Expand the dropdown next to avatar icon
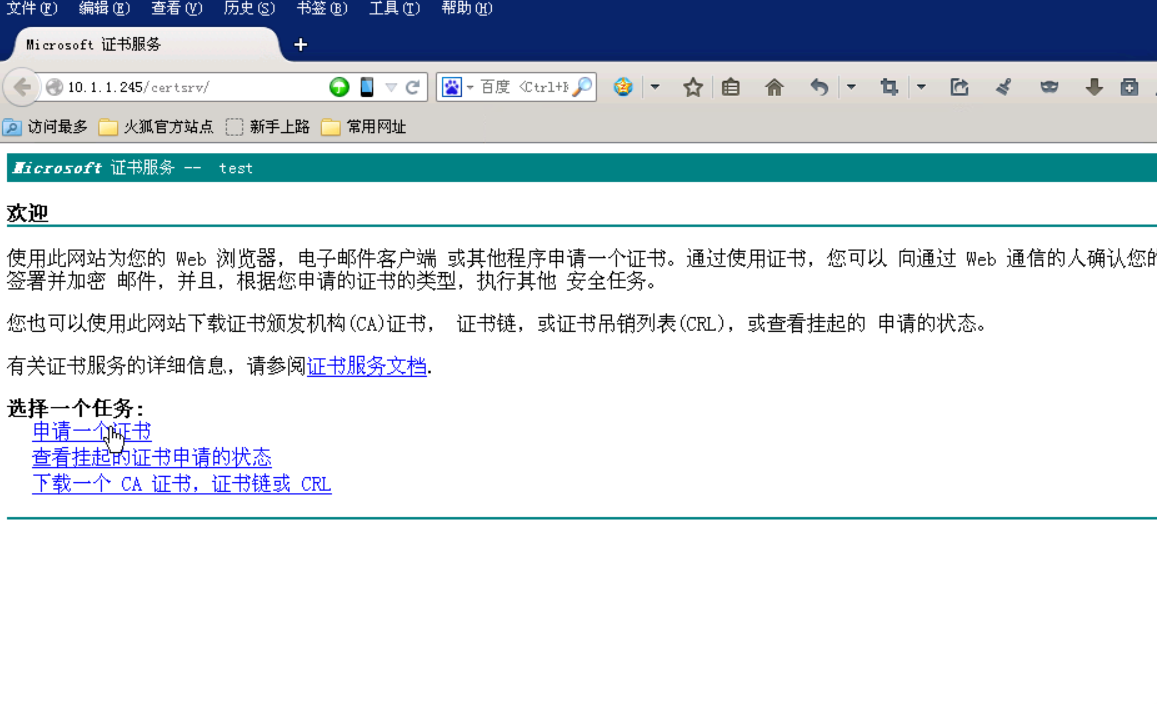Viewport: 1157px width, 704px height. point(655,87)
